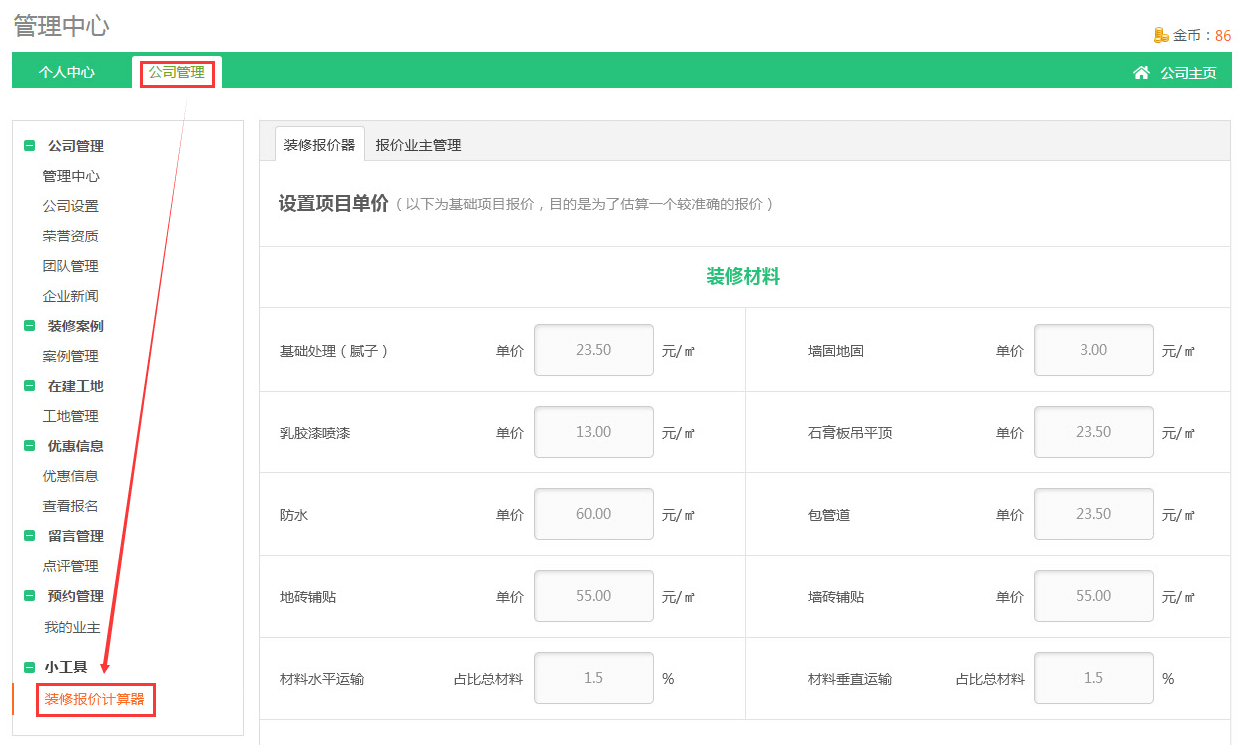
Task: Click the 基础处理(腻子) unit price field
Action: click(x=594, y=350)
